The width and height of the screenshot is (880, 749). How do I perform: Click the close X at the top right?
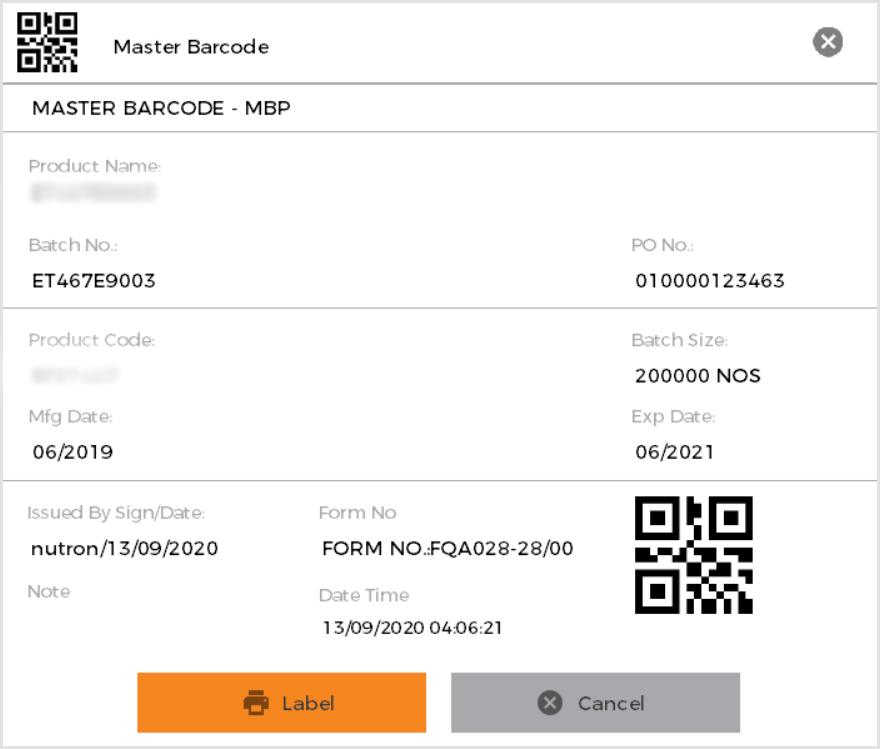click(x=827, y=42)
